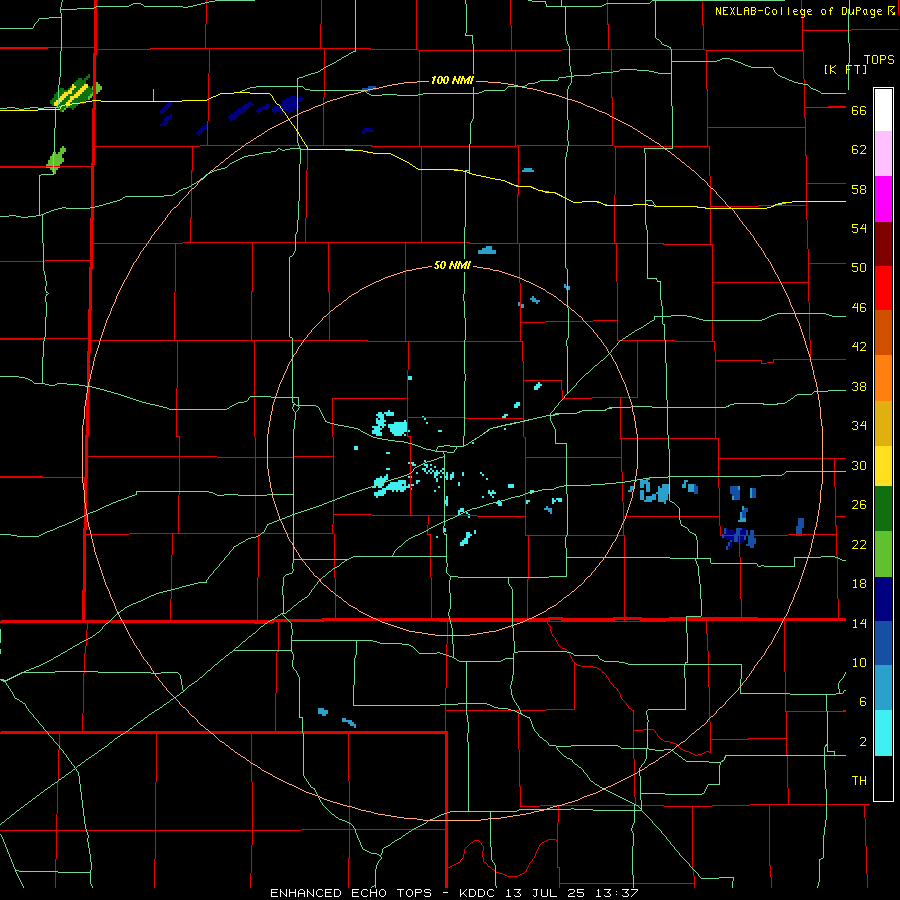Click the 100 NMI range ring label
Screen dimensions: 900x900
(x=452, y=80)
